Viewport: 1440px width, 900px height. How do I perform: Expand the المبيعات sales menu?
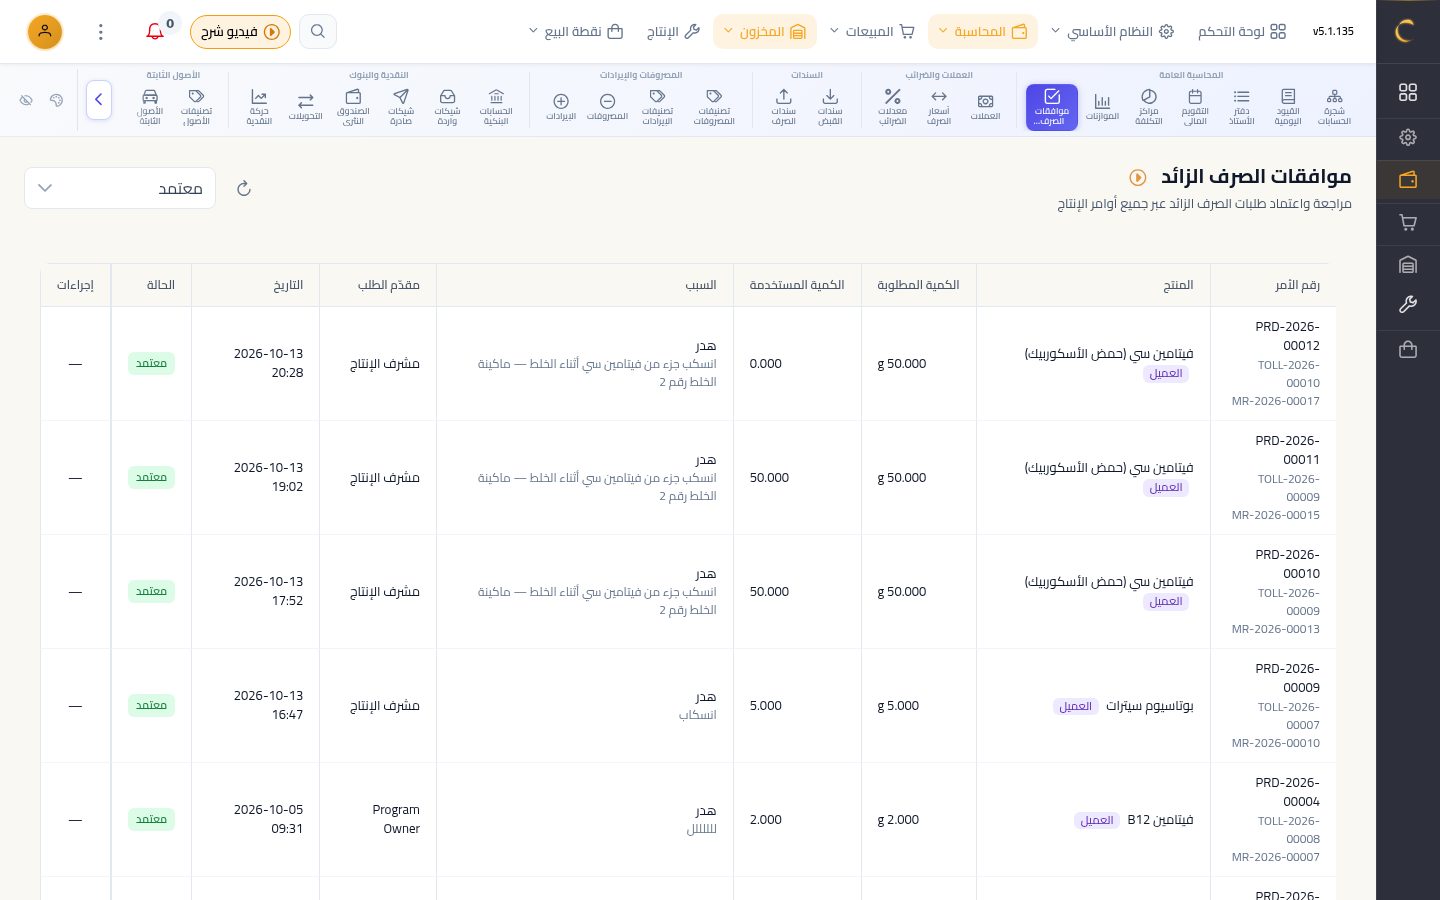coord(872,32)
